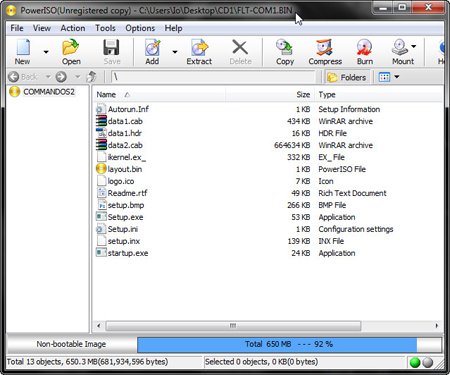Click the Delete X toolbar icon

[x=240, y=47]
